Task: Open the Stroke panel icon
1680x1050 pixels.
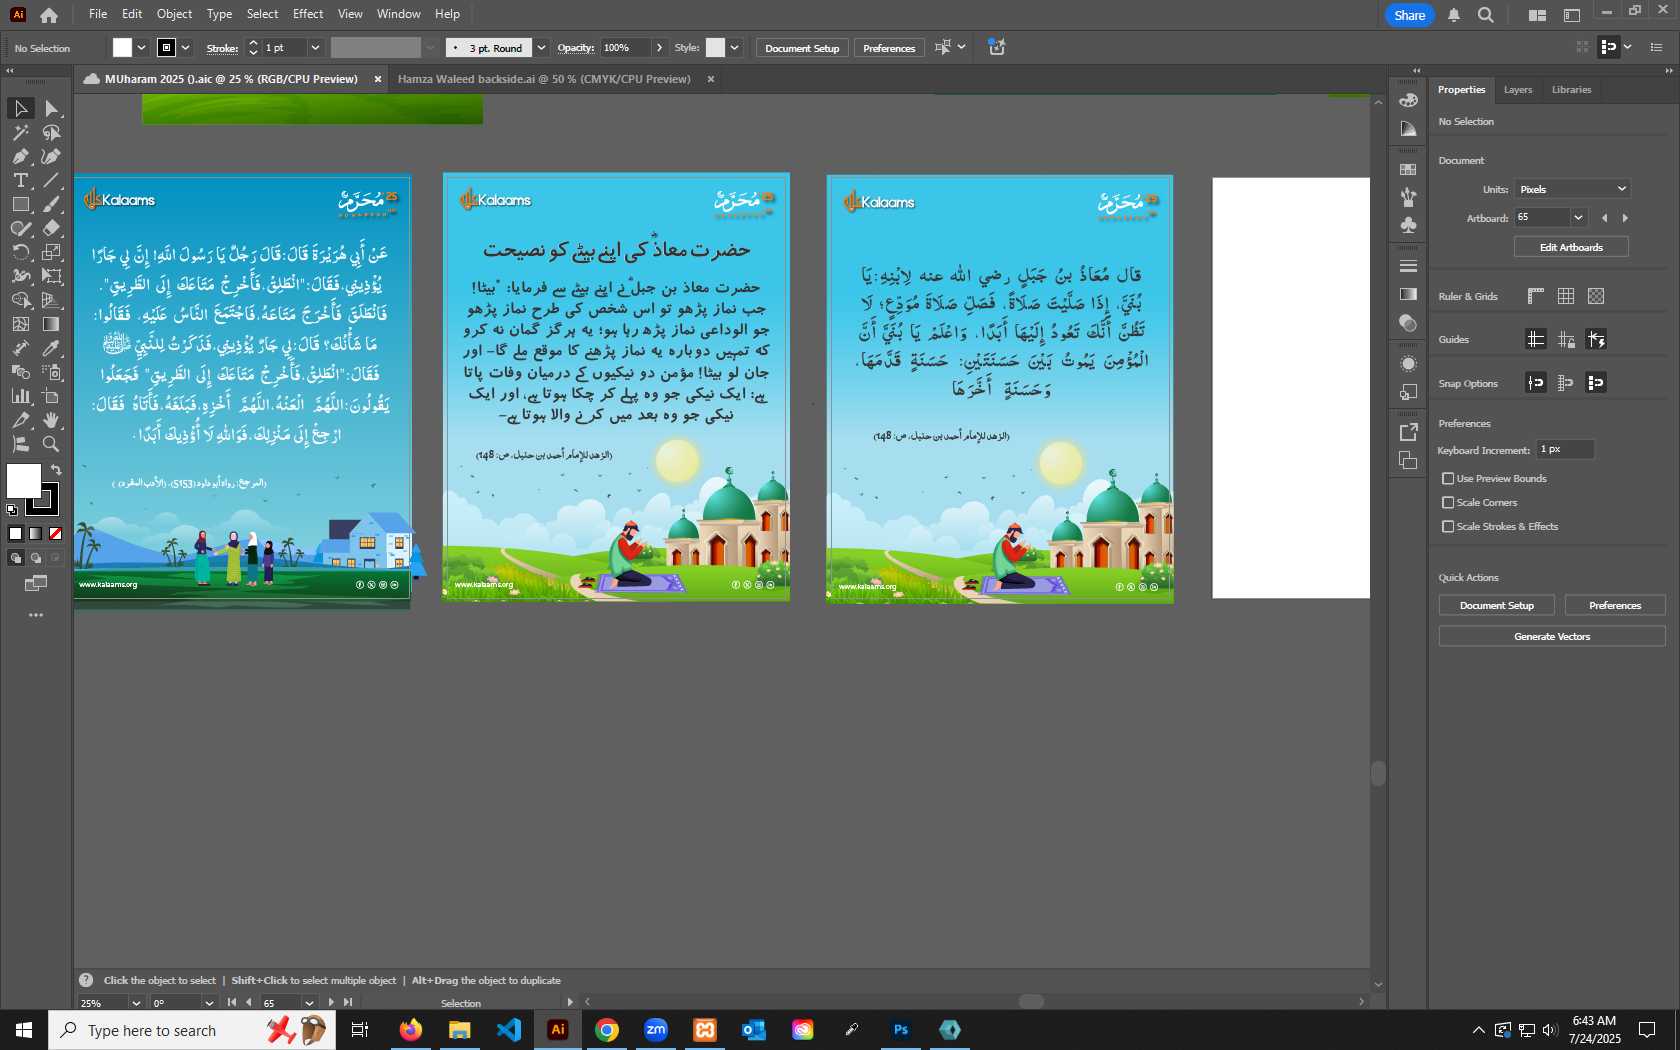Action: pyautogui.click(x=1408, y=266)
